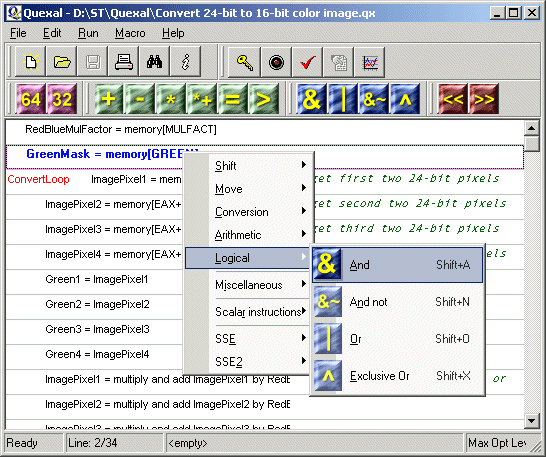Click the green greater-than button
The width and height of the screenshot is (546, 457).
pyautogui.click(x=264, y=99)
